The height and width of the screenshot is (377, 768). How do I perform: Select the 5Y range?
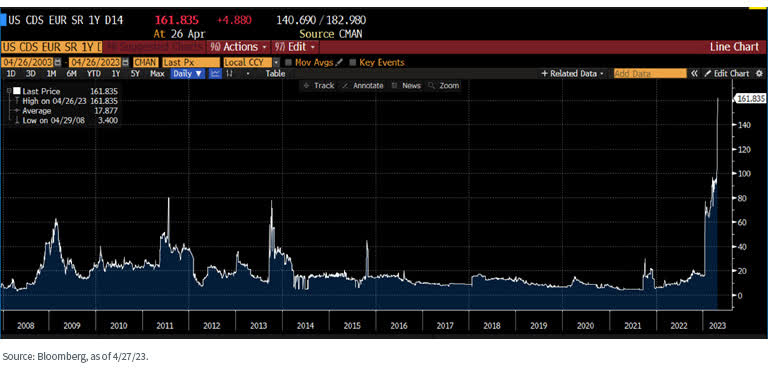135,73
